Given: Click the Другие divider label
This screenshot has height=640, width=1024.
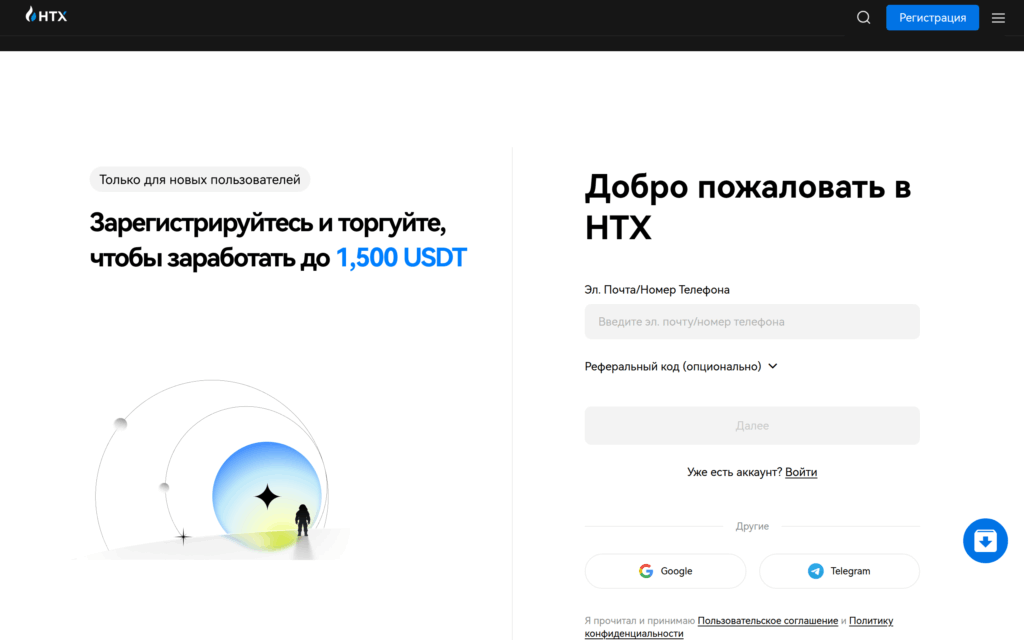Looking at the screenshot, I should tap(752, 526).
